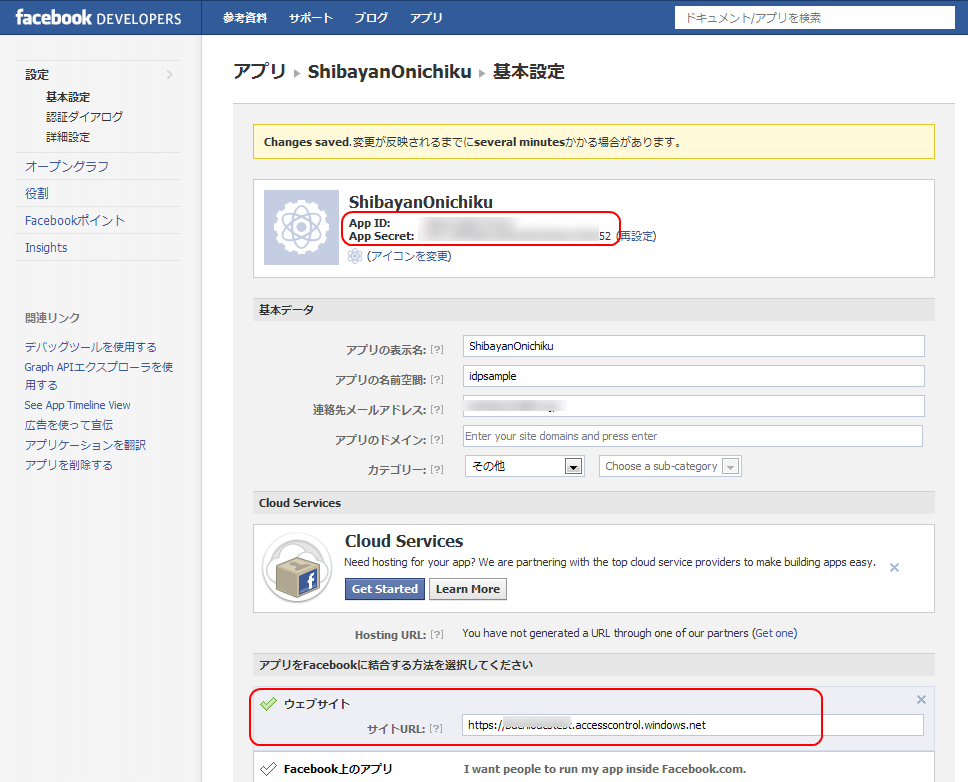The height and width of the screenshot is (782, 968).
Task: Open the アプリ top menu item
Action: pos(426,18)
